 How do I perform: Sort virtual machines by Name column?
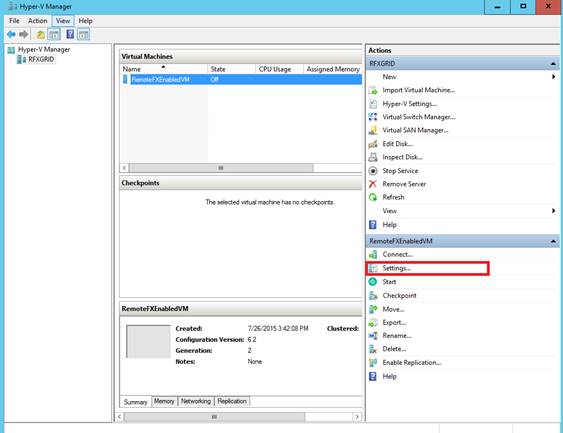164,69
